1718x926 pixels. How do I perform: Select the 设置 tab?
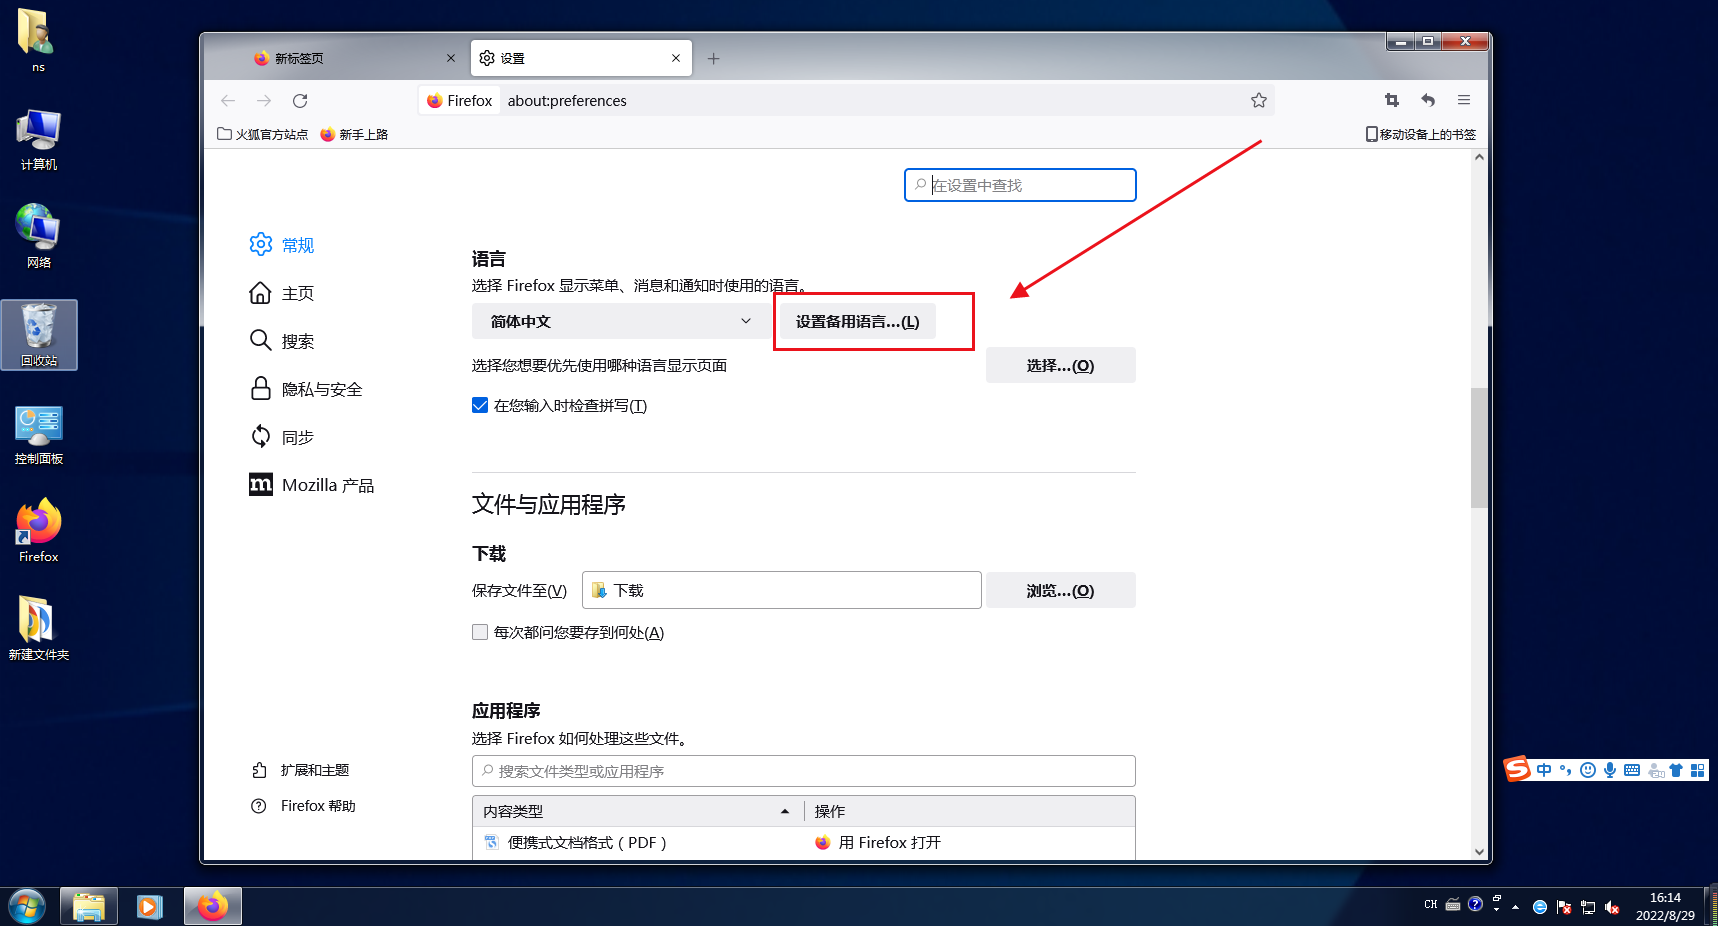[581, 58]
